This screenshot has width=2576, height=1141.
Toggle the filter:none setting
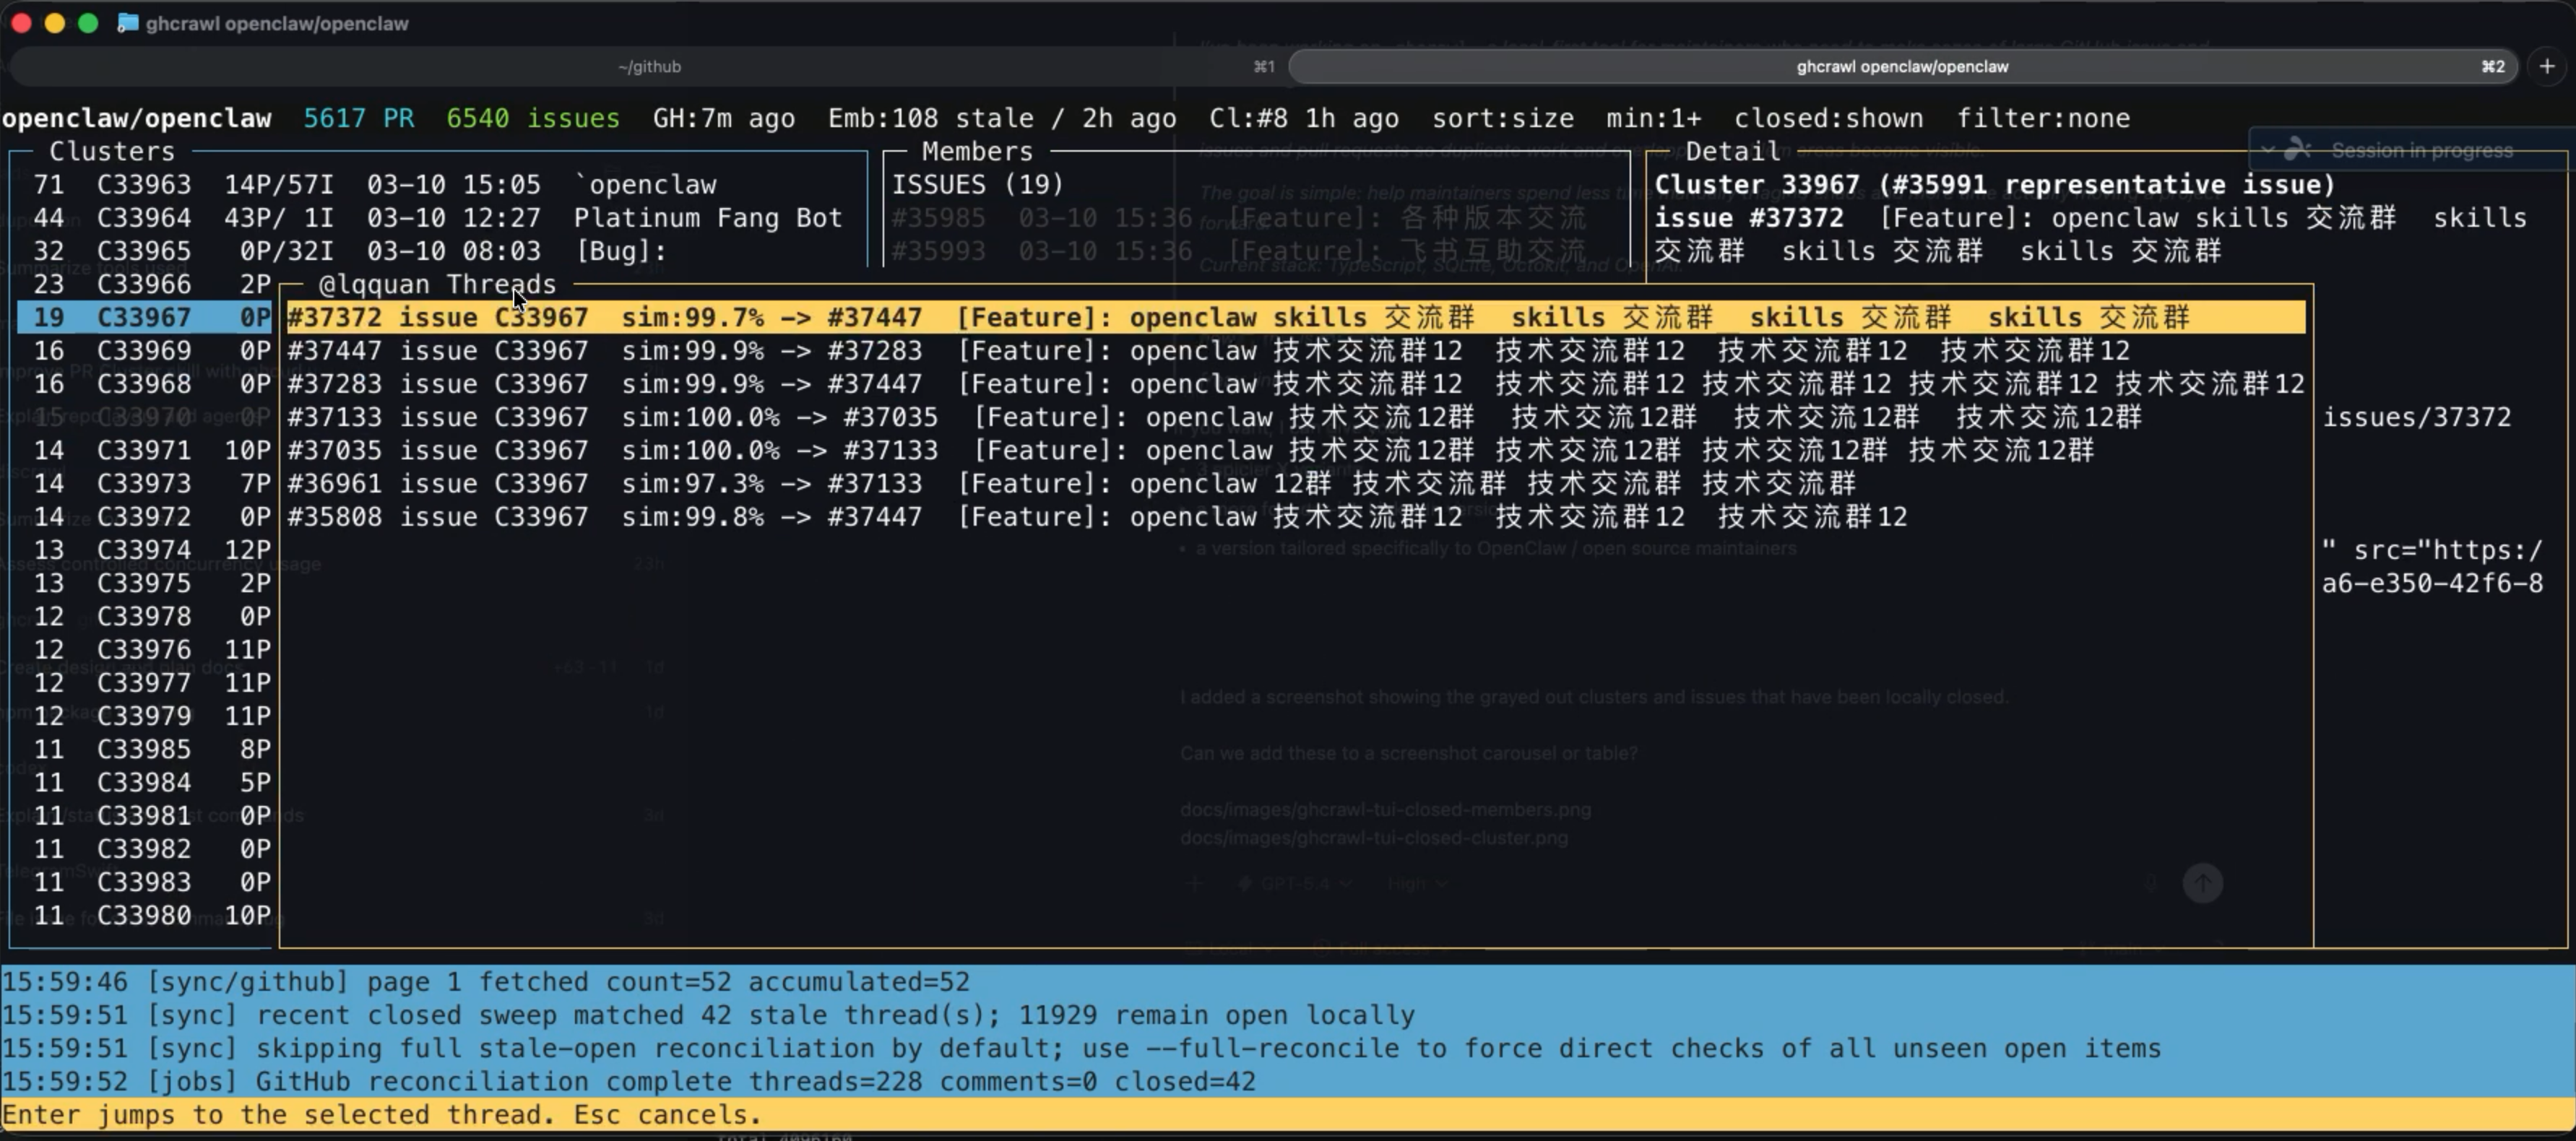[x=2046, y=118]
